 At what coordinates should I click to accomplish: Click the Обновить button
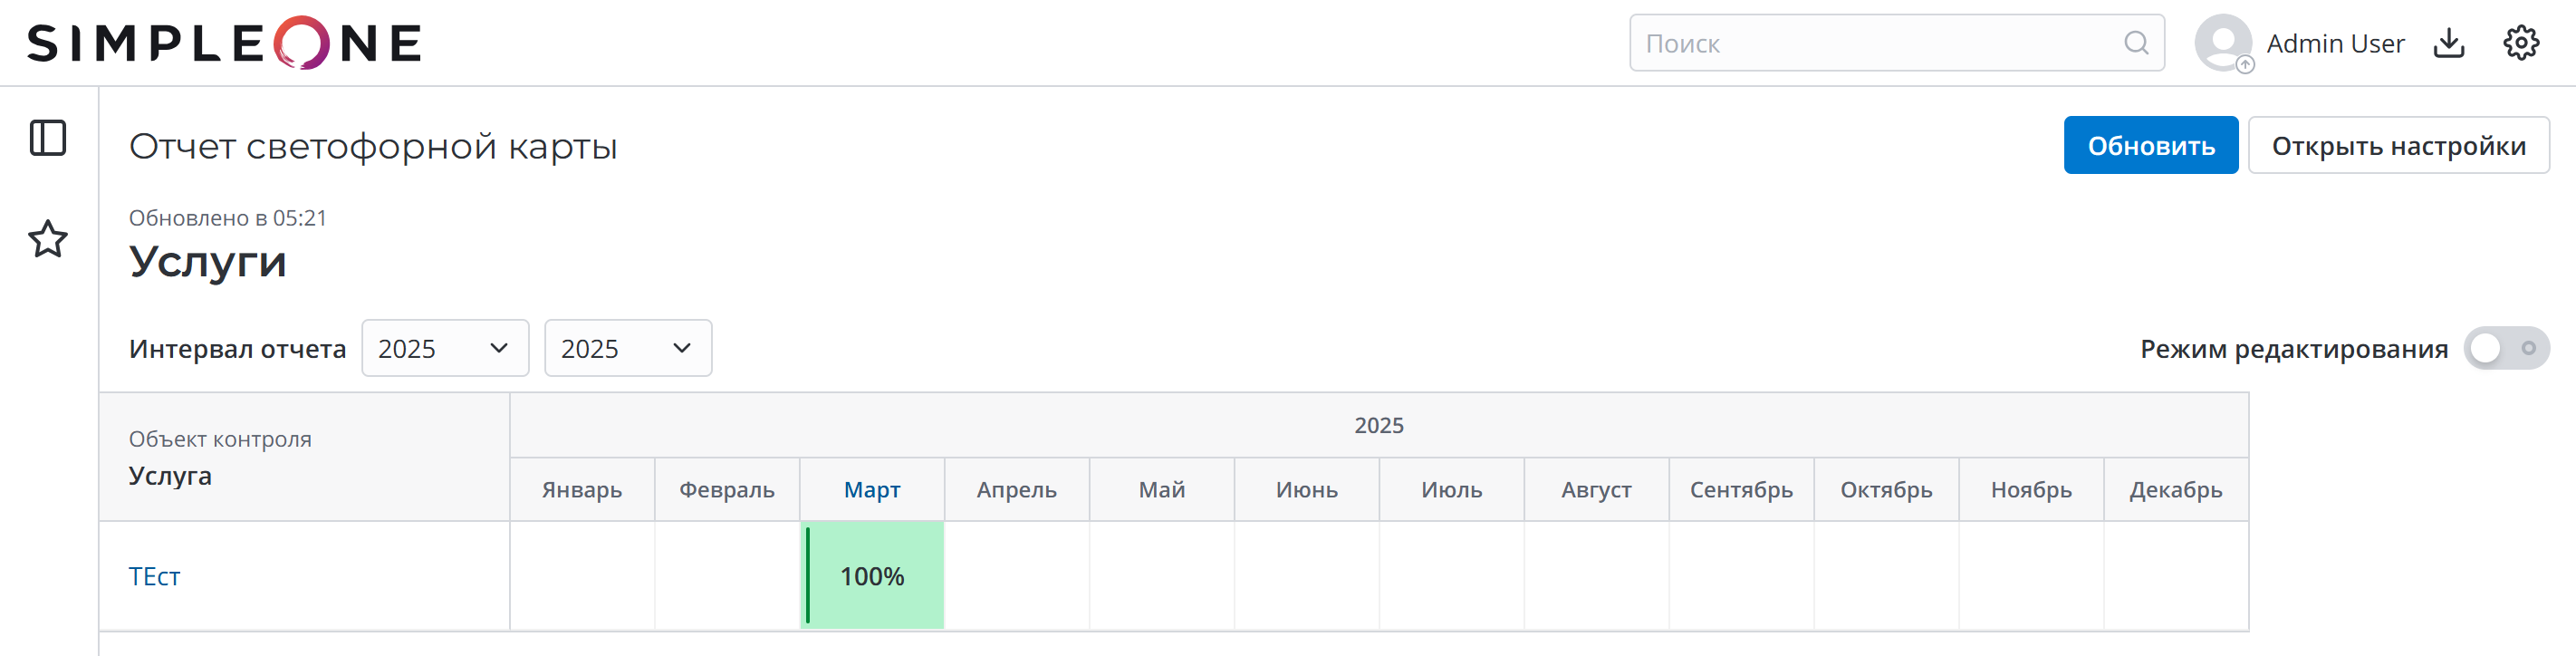pos(2150,146)
